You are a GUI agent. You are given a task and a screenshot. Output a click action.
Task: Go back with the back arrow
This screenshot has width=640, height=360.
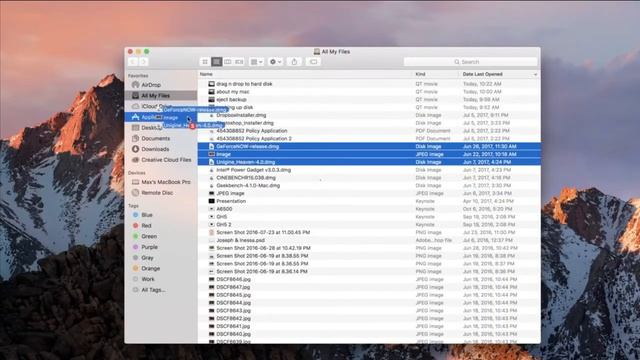[133, 62]
